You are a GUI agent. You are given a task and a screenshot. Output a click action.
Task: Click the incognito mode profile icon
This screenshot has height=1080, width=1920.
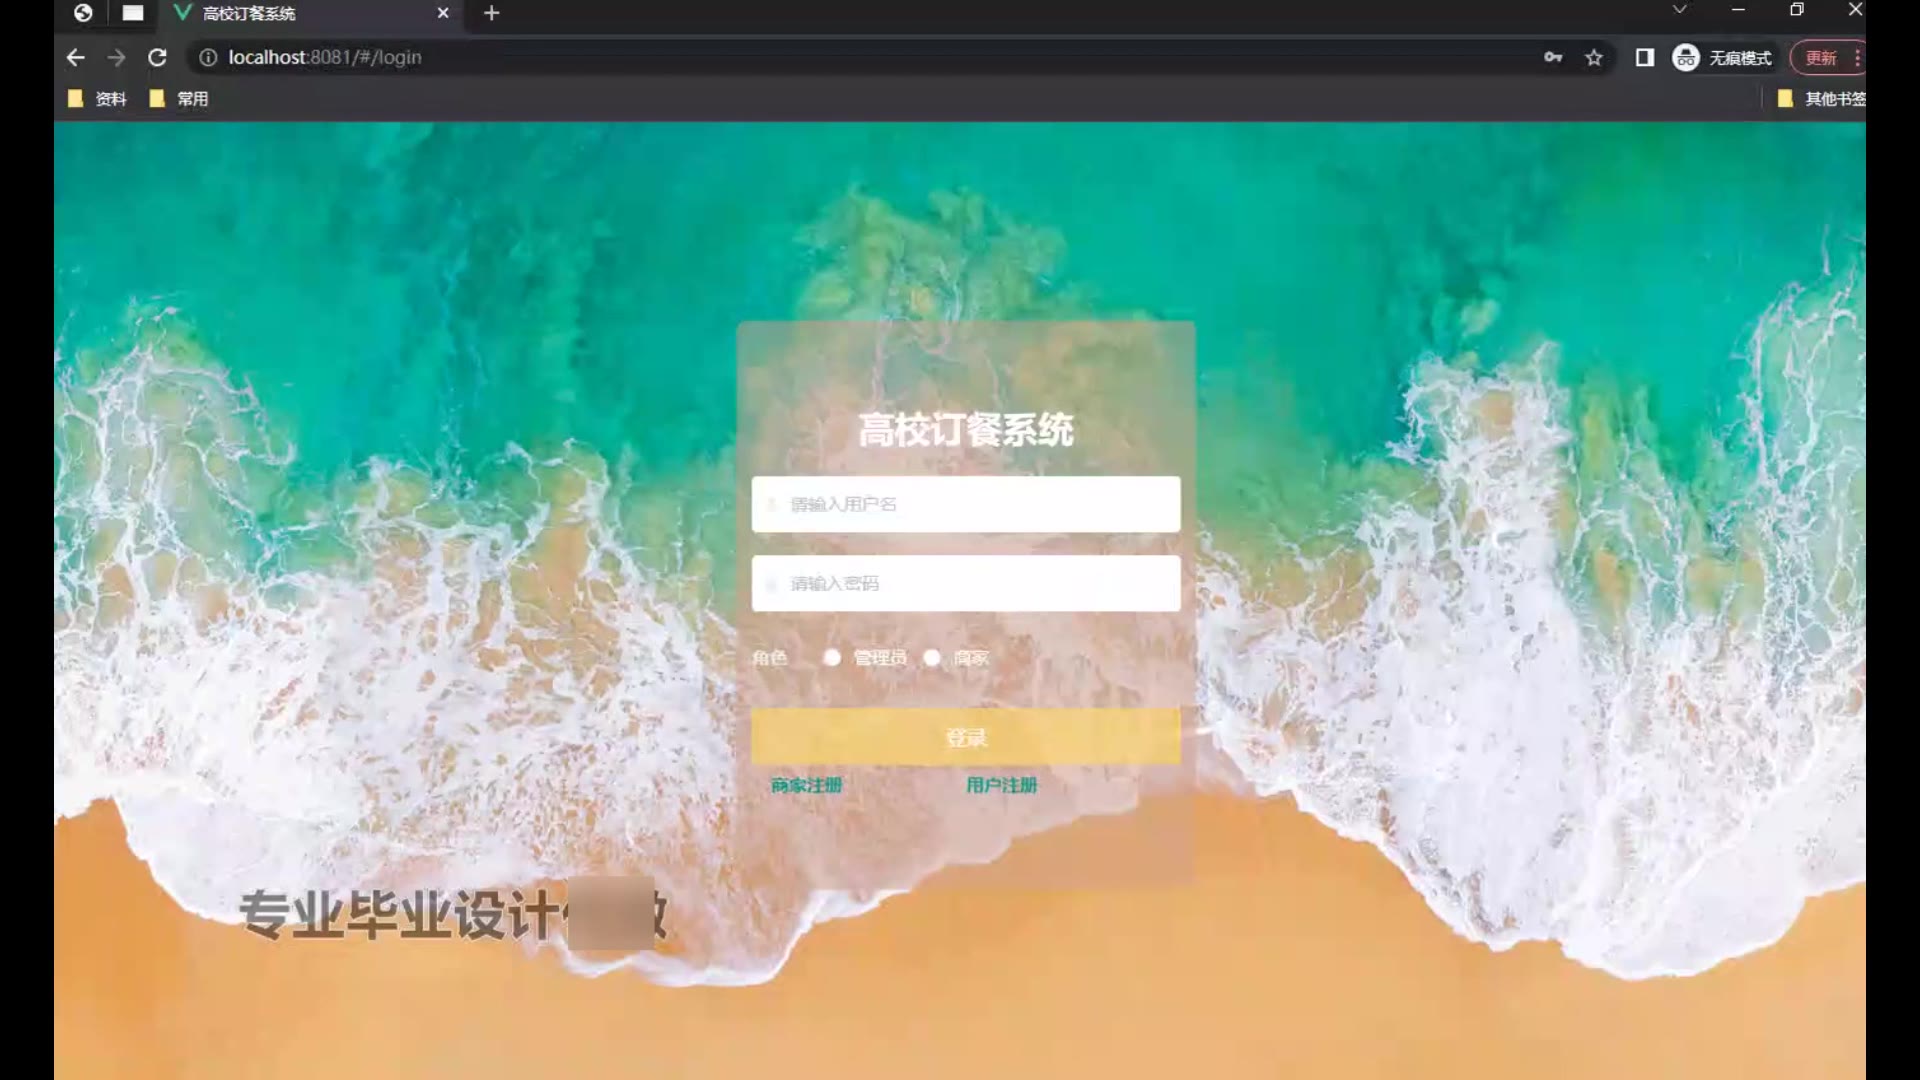pos(1686,58)
